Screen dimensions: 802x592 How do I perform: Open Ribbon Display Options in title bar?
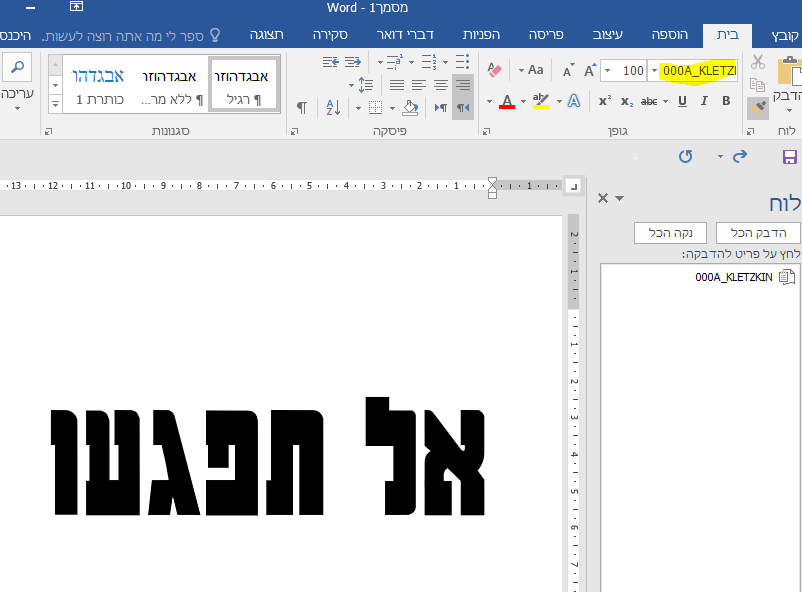[76, 7]
